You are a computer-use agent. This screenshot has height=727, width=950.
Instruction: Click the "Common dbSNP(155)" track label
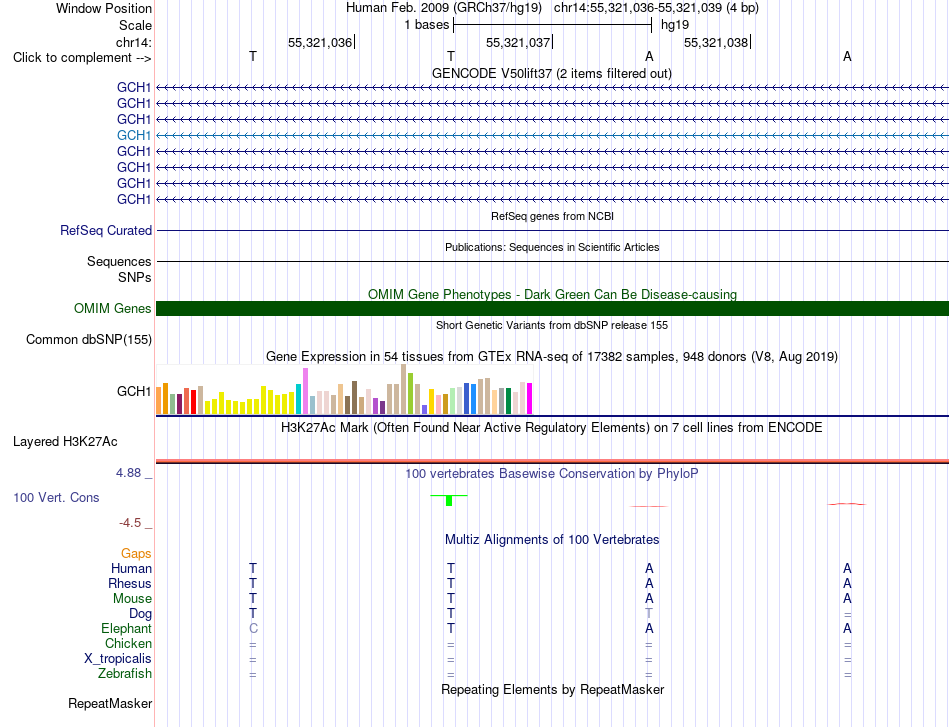tap(88, 339)
